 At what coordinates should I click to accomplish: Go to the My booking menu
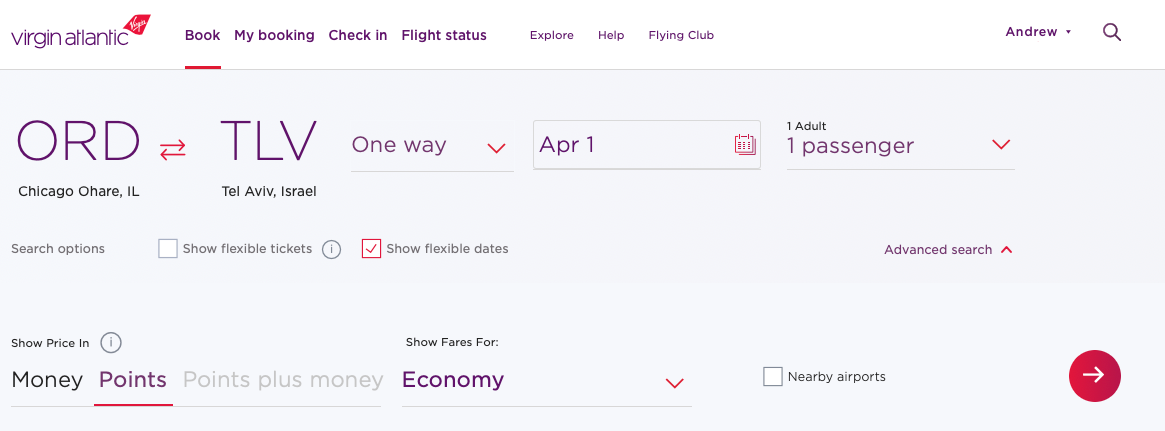pos(274,35)
